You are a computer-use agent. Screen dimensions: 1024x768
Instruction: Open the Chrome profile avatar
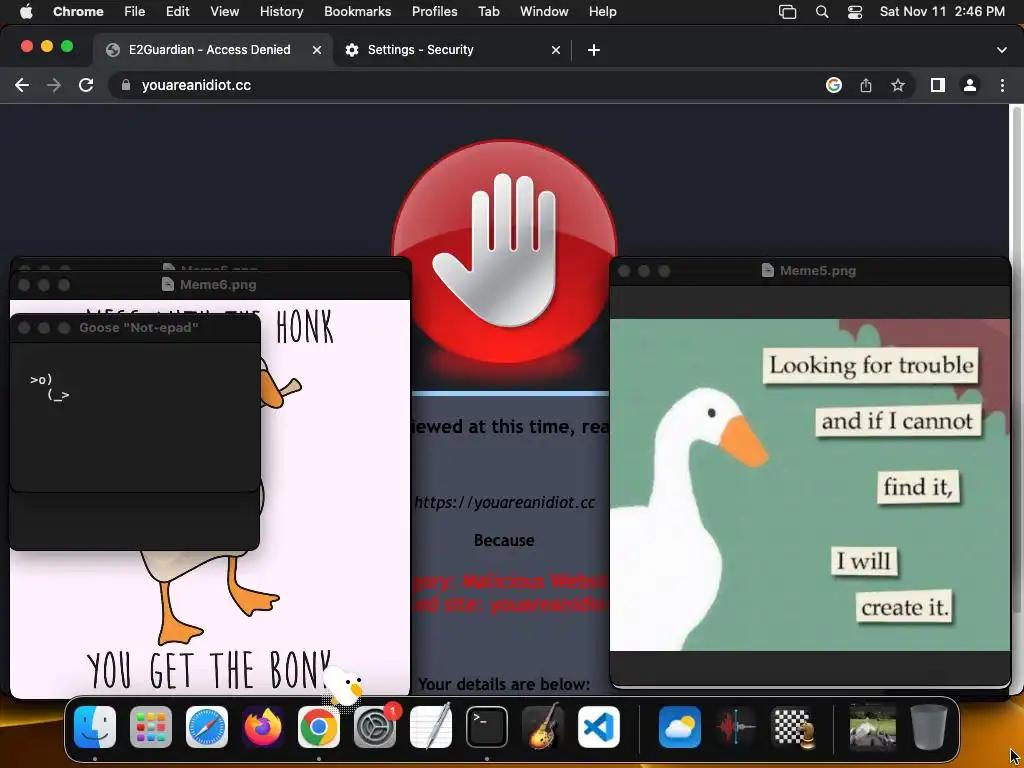point(970,85)
